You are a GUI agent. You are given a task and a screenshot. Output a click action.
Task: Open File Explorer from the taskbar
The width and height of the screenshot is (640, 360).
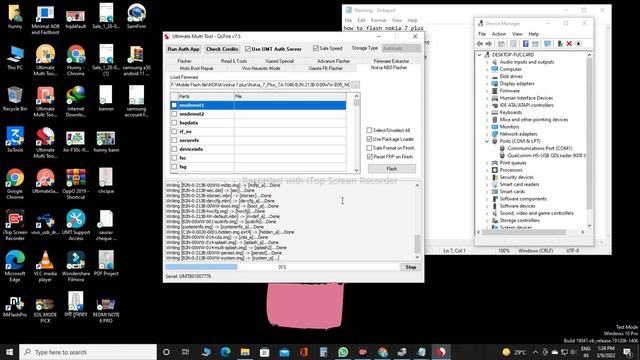tap(245, 352)
